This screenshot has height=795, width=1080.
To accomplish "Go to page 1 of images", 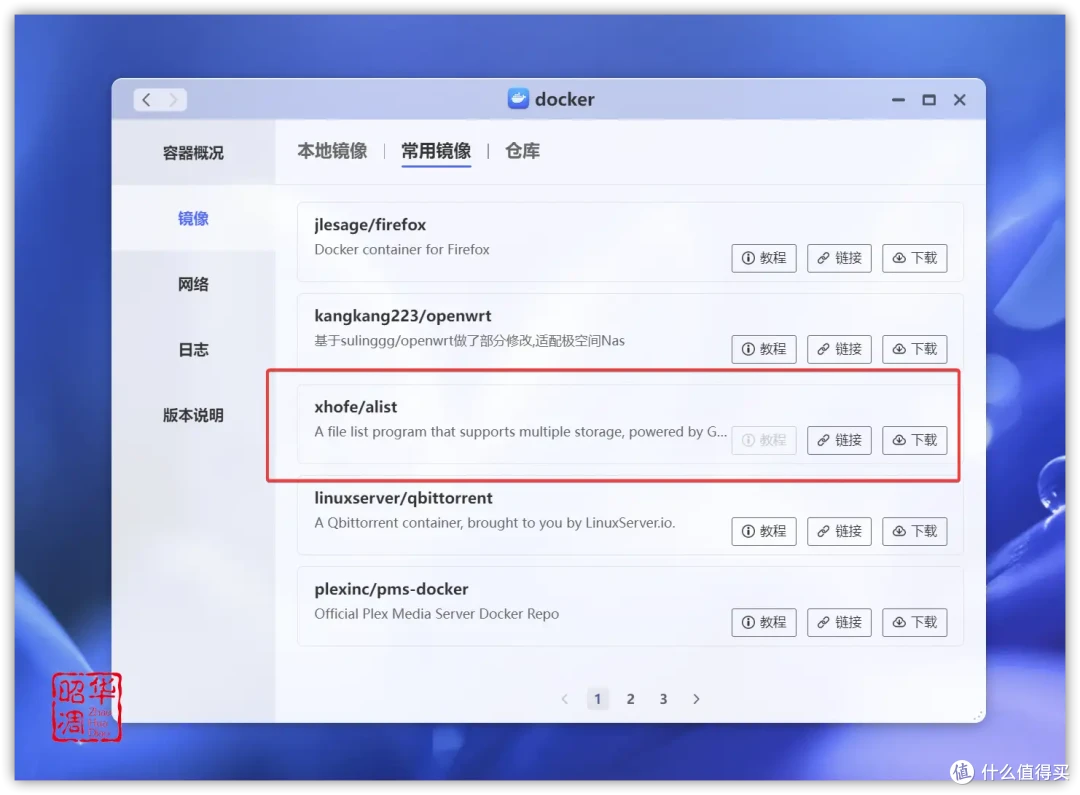I will point(597,699).
